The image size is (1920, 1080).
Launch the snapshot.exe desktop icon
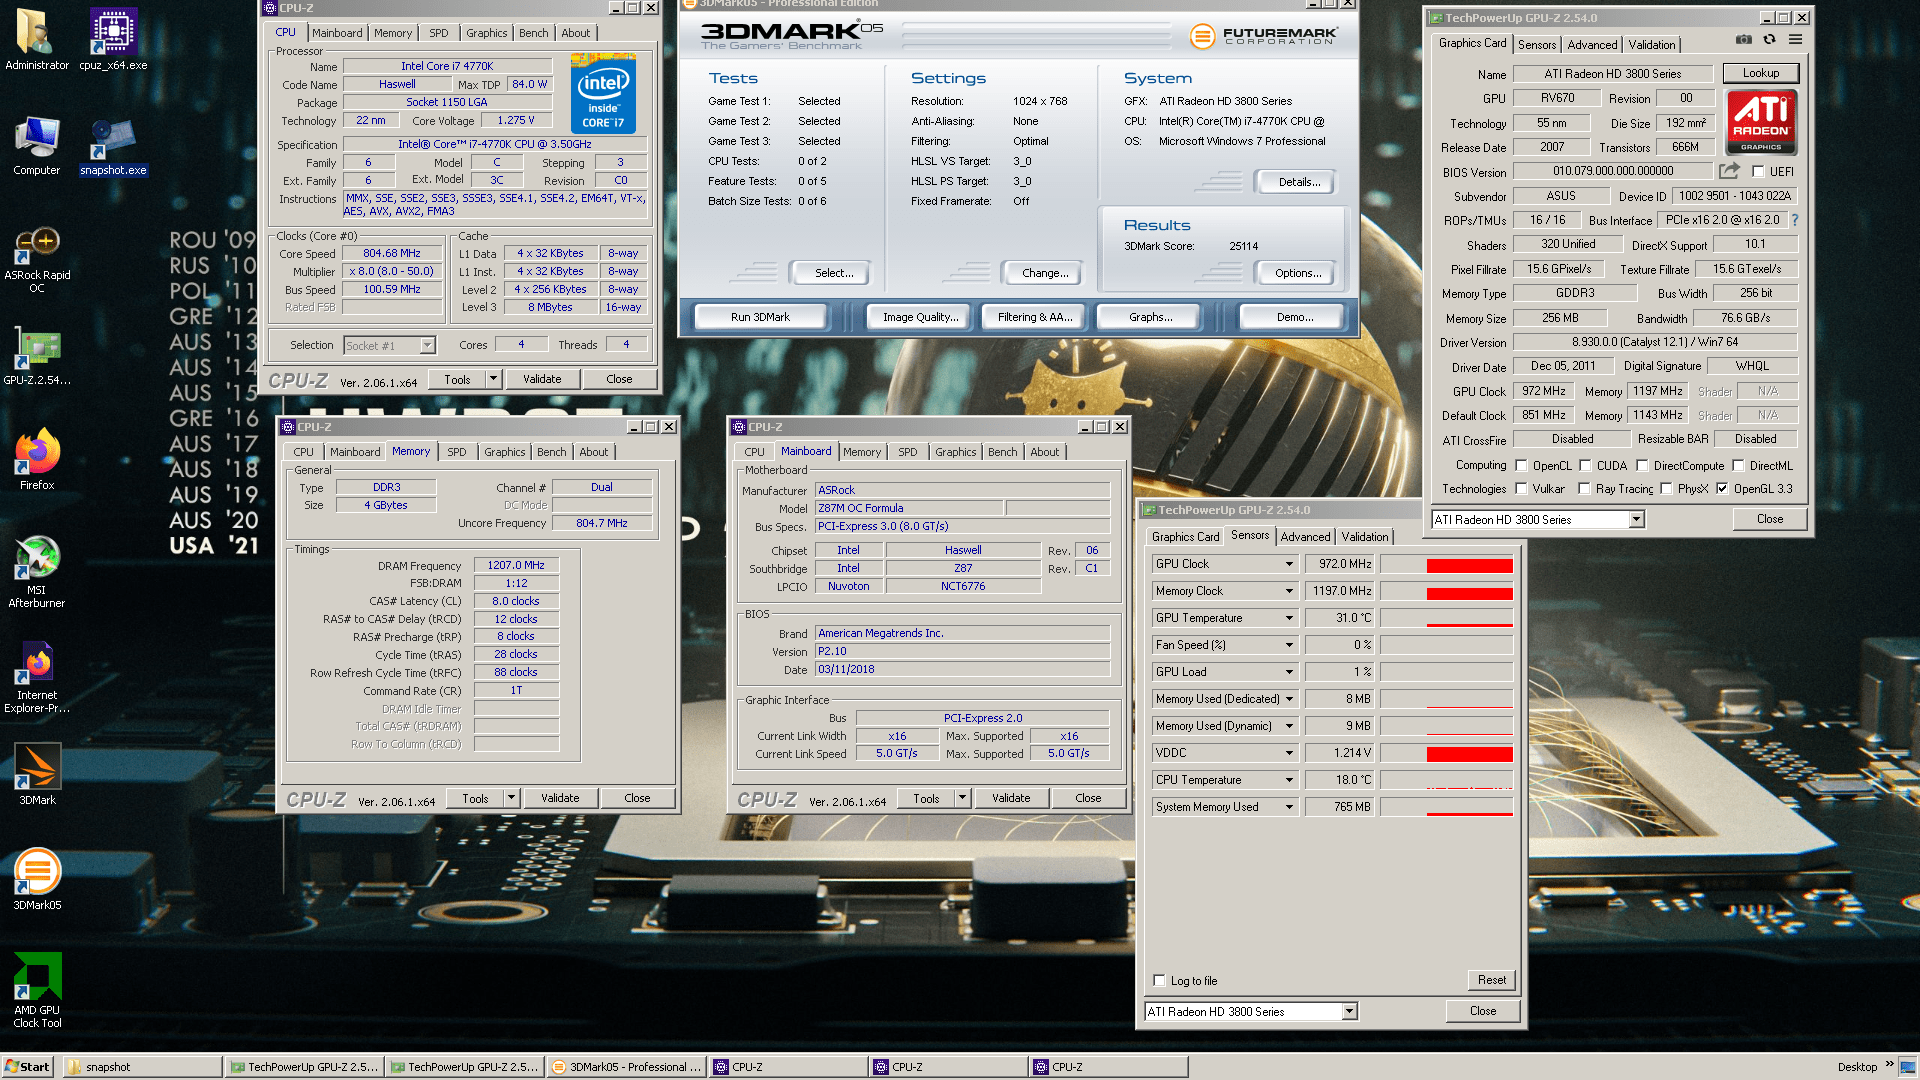pos(113,146)
